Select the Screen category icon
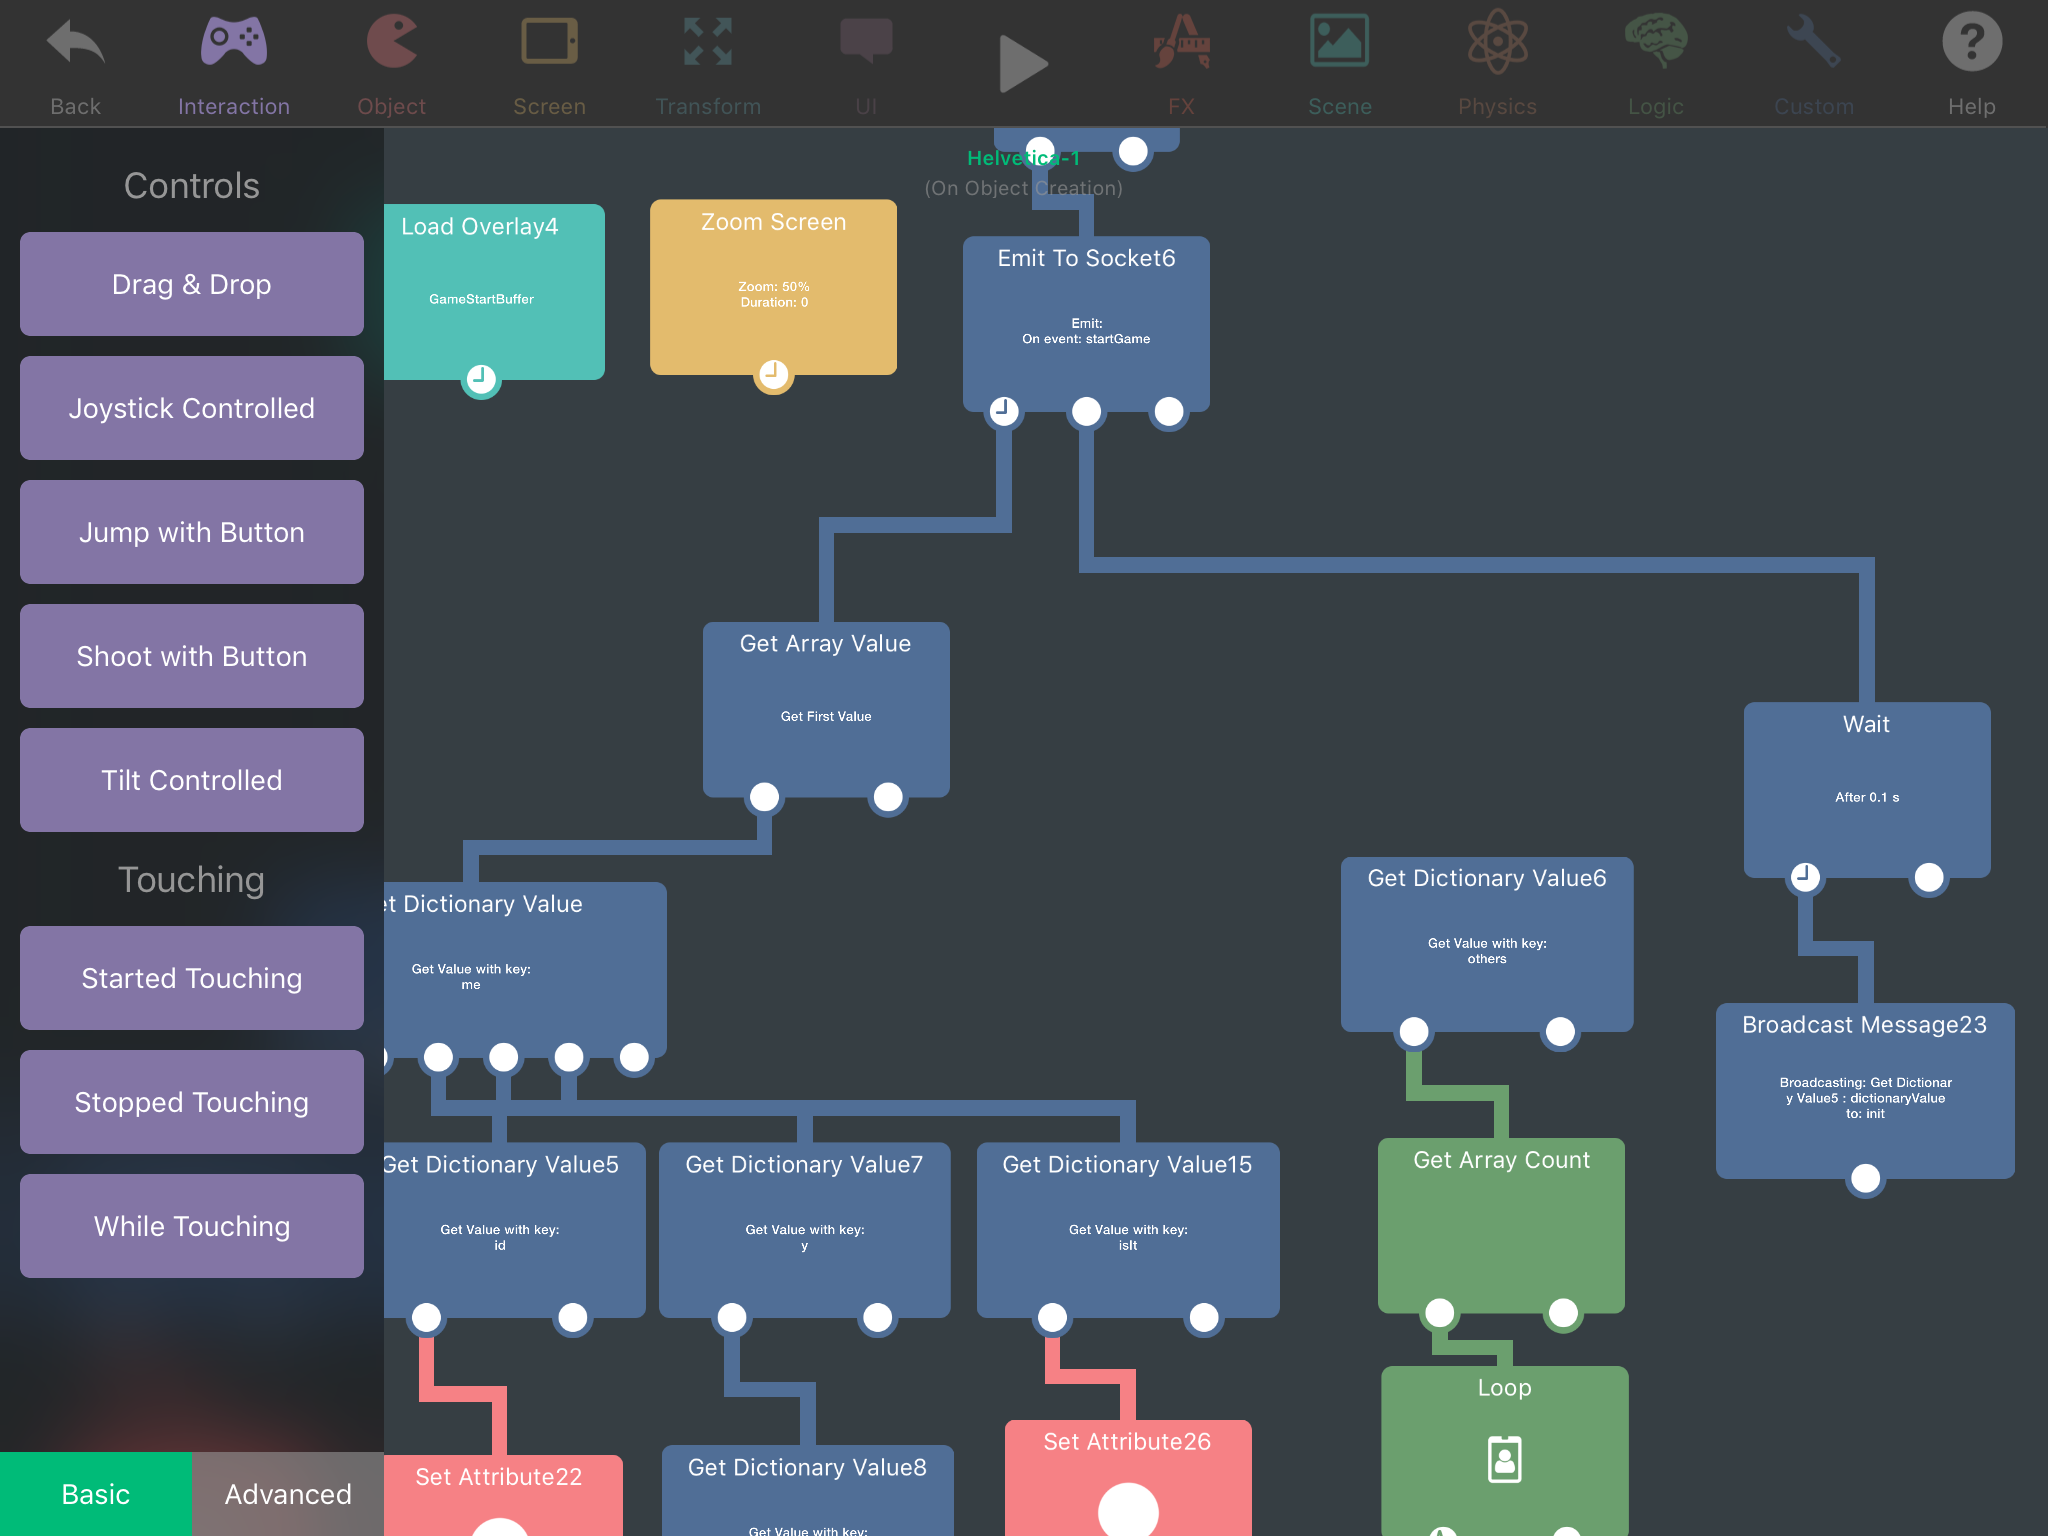The width and height of the screenshot is (2048, 1536). tap(549, 42)
